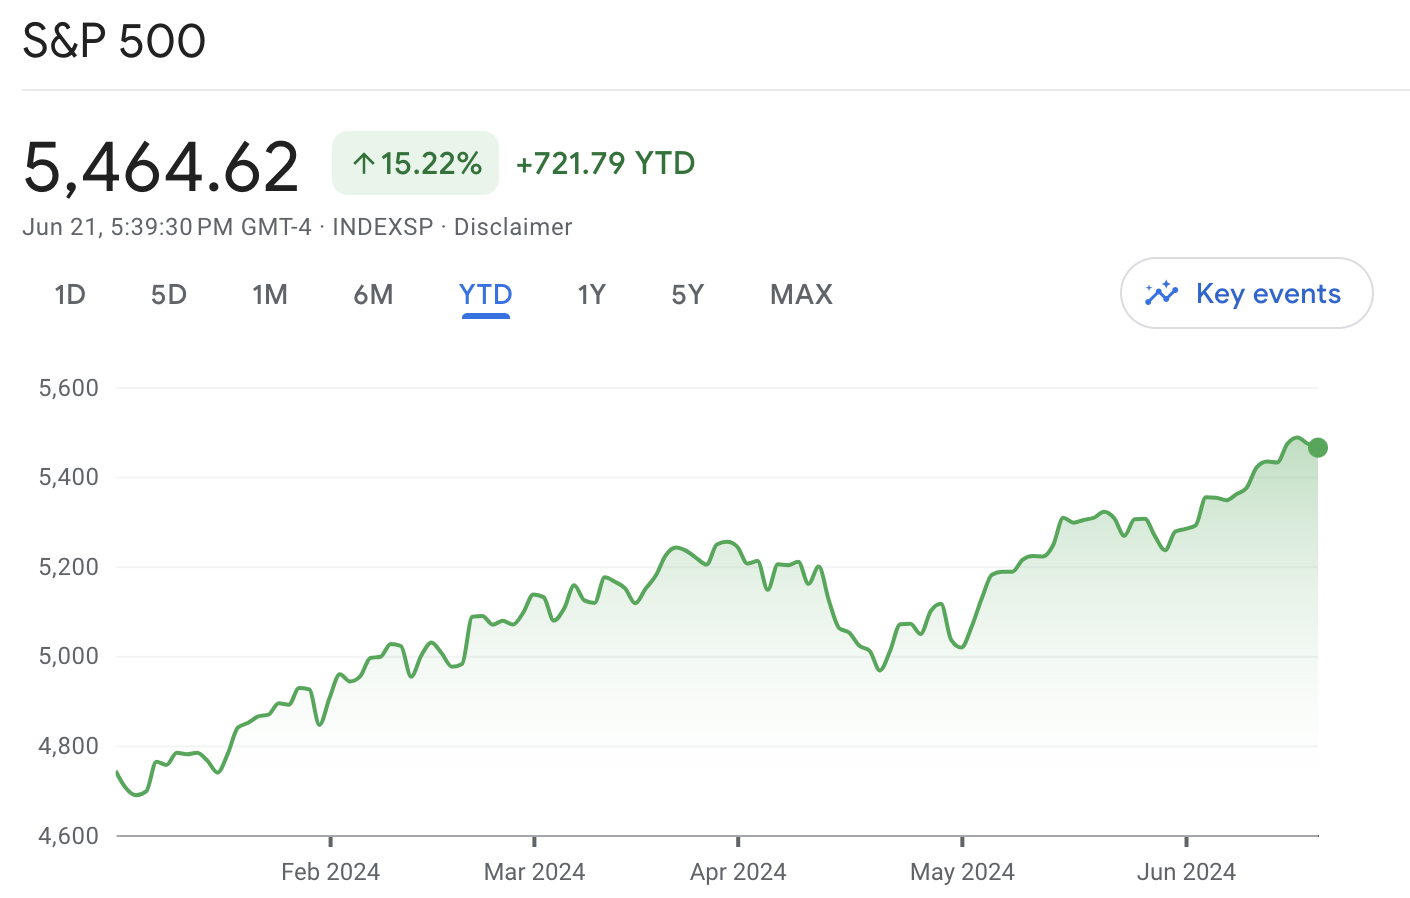Click the green endpoint dot on the chart
Screen dimensions: 1410x898
pos(1317,447)
